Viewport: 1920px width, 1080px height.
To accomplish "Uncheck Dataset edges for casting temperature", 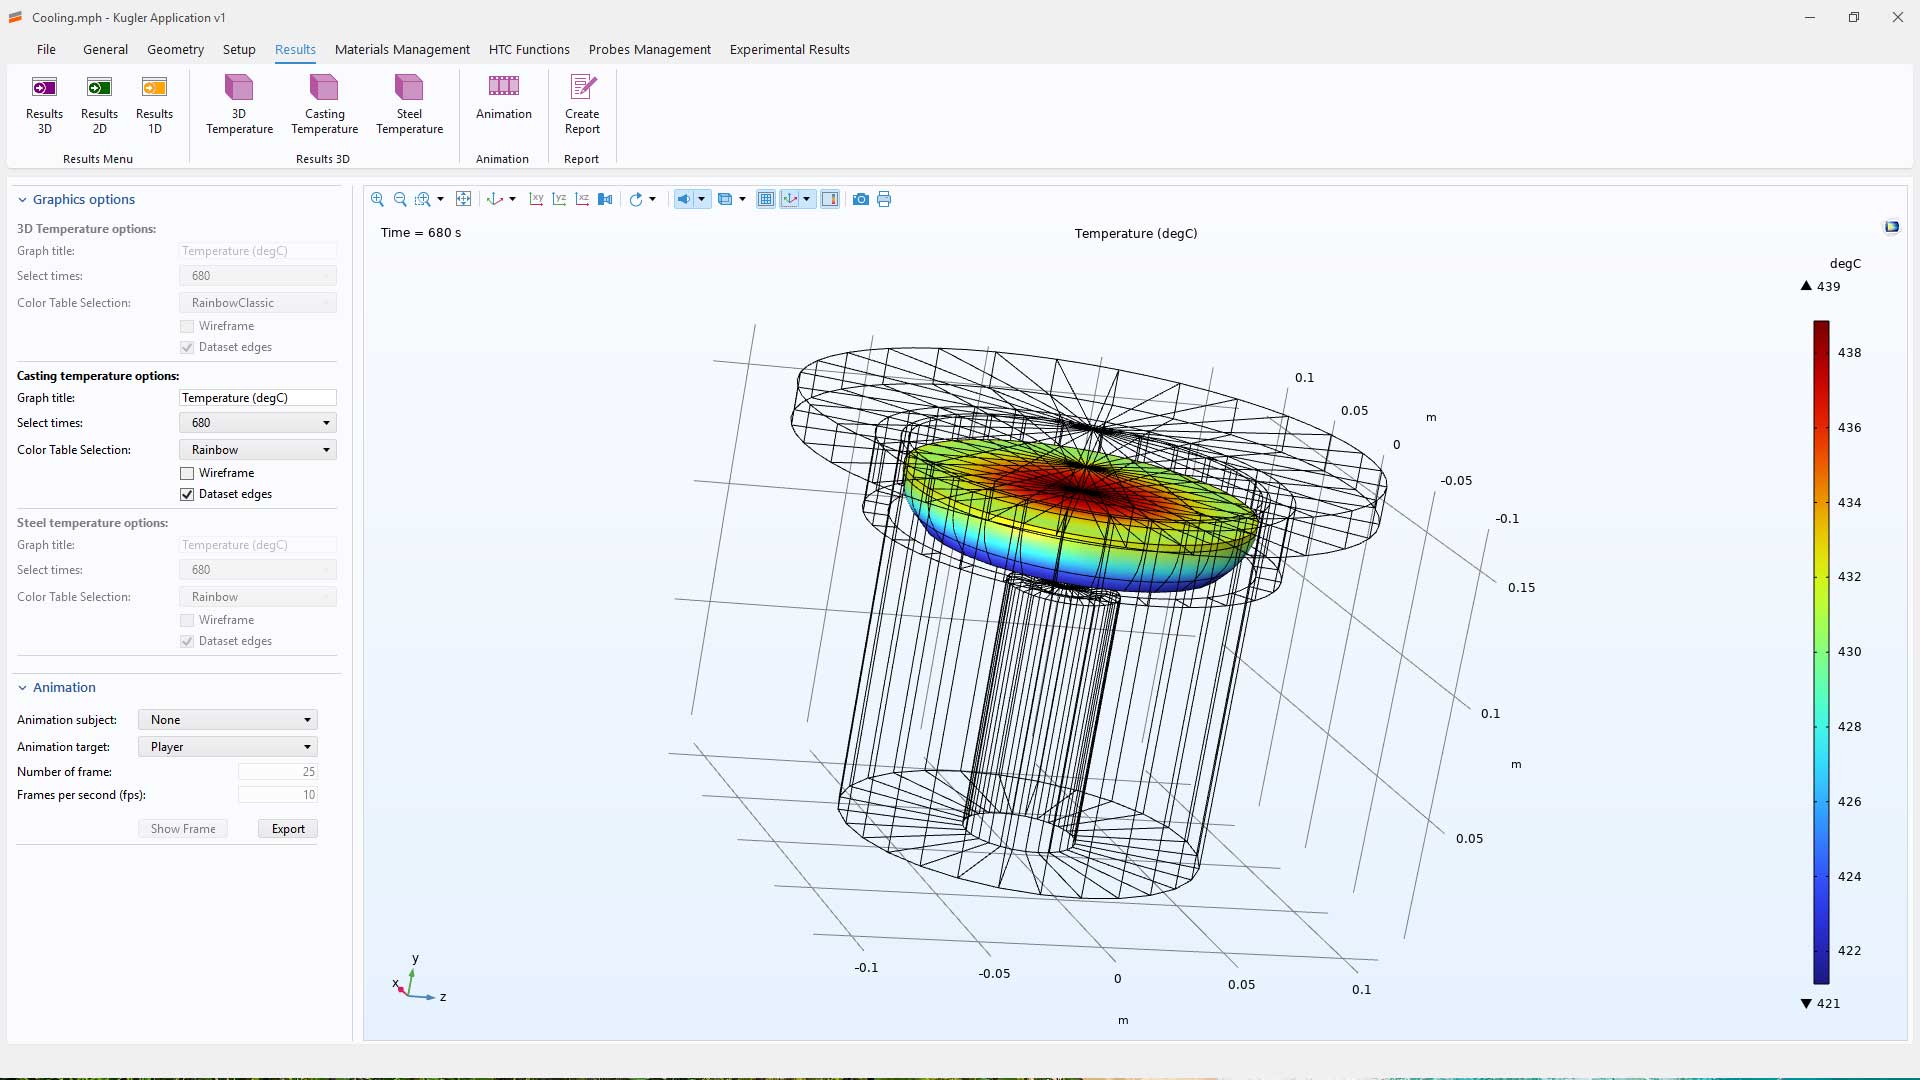I will [187, 494].
